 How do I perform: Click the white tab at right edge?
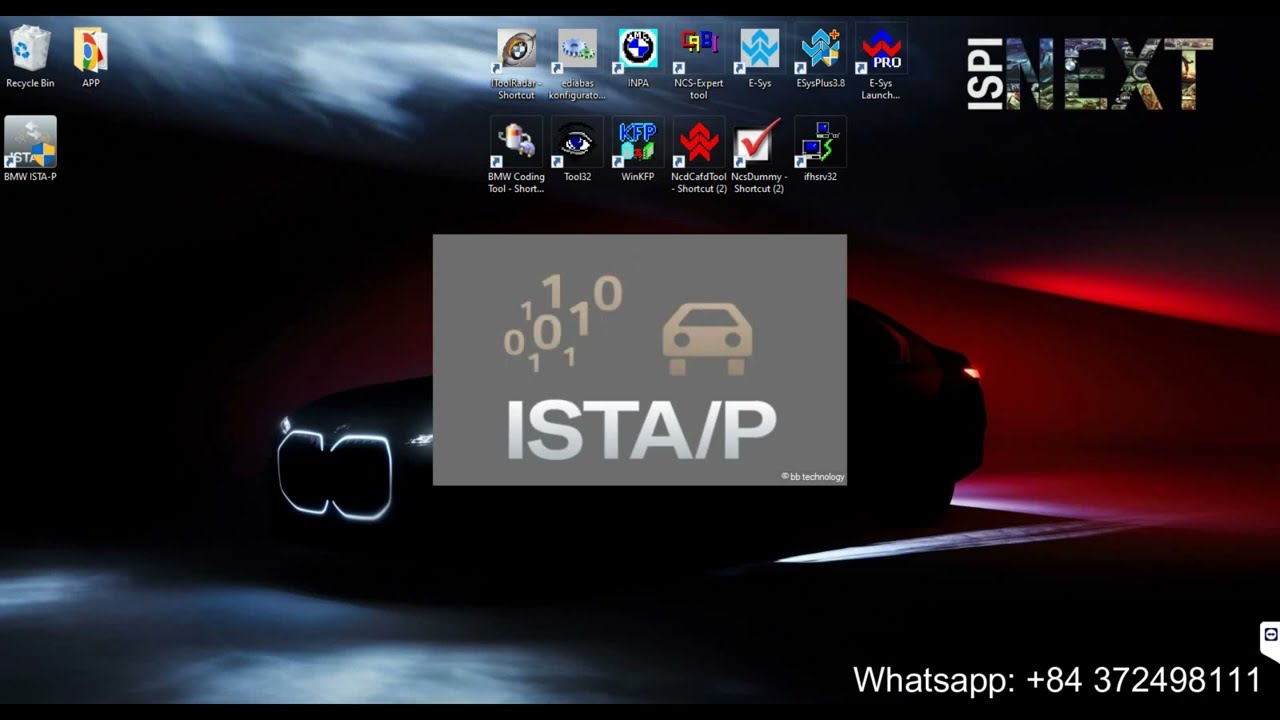[1269, 640]
